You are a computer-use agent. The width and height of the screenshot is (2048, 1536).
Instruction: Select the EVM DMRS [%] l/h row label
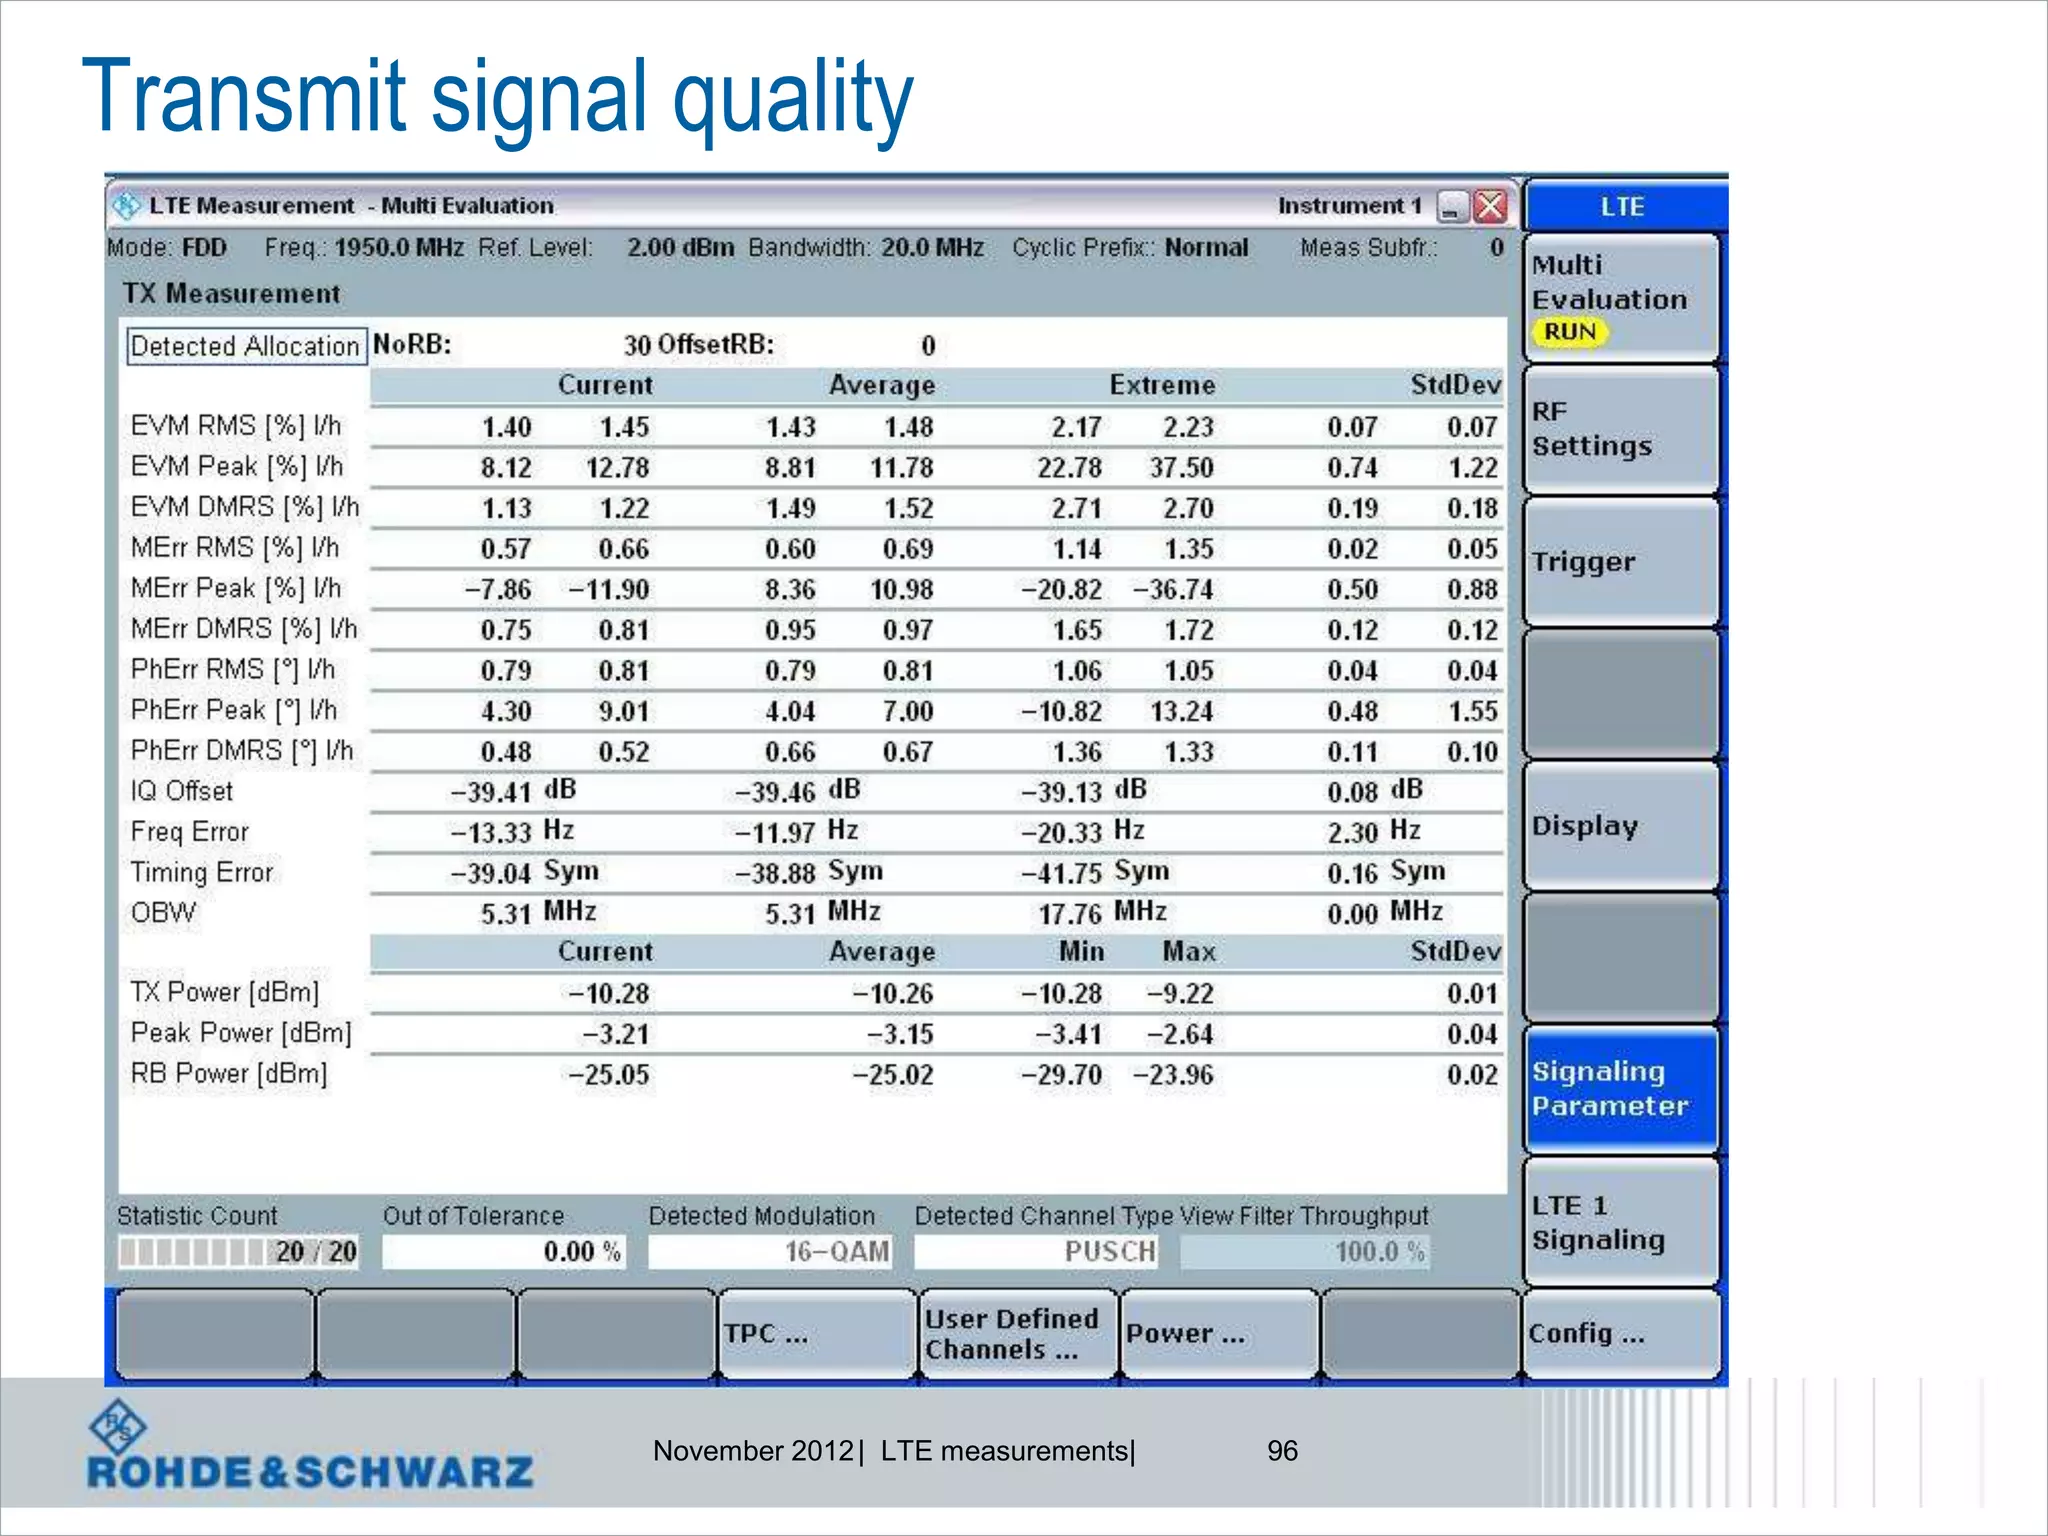(245, 507)
